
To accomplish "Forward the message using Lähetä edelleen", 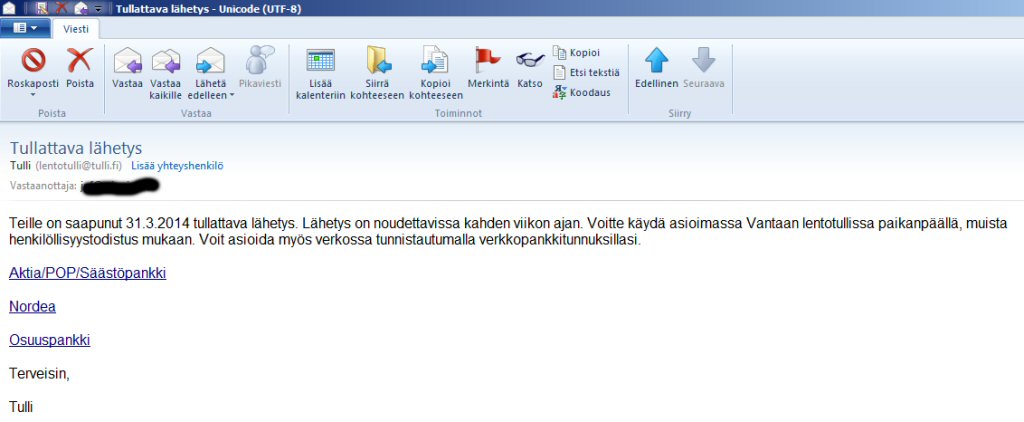I will pos(210,63).
